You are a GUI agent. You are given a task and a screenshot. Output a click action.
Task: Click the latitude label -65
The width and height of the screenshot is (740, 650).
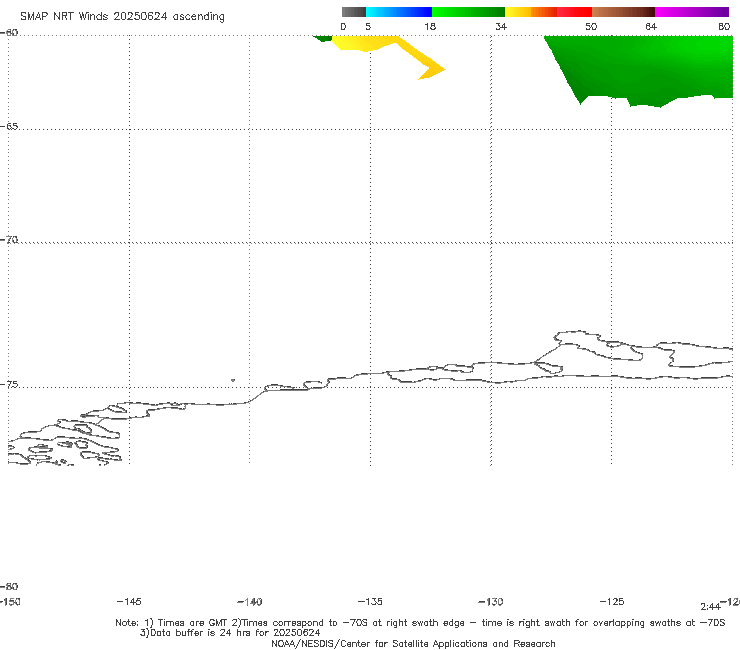point(9,127)
